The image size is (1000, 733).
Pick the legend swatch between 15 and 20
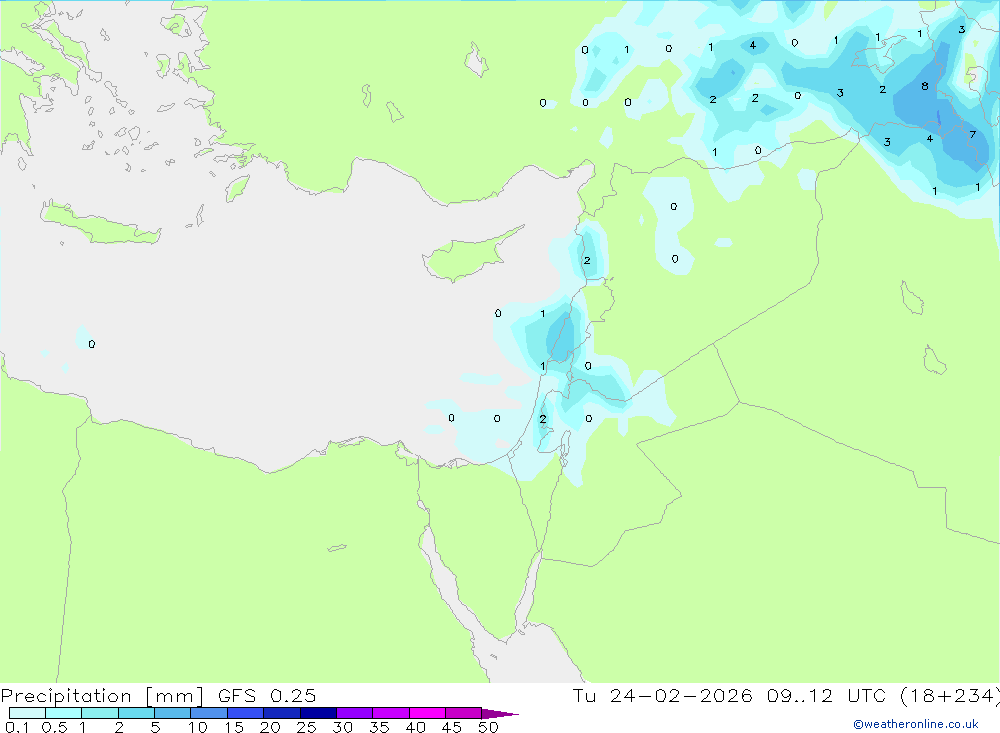pyautogui.click(x=245, y=713)
